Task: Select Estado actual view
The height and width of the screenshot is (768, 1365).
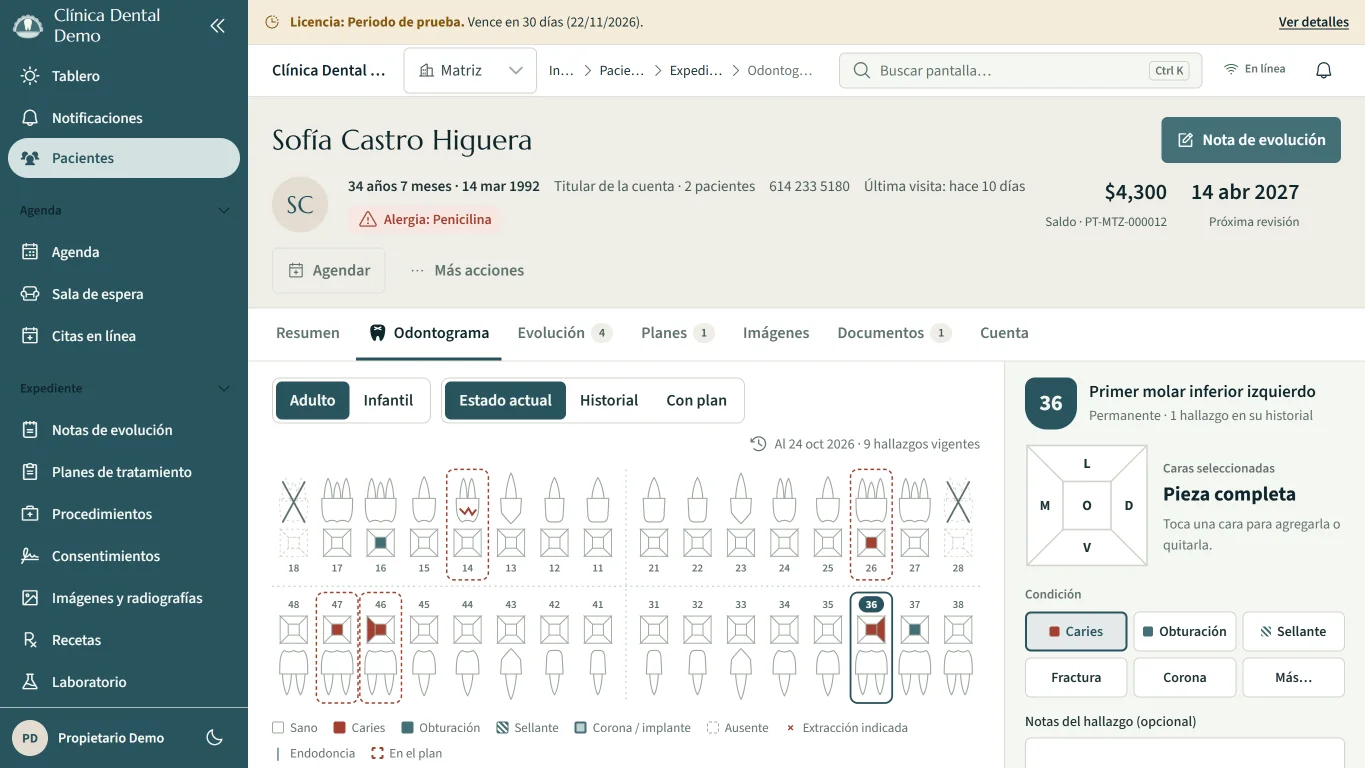Action: point(505,400)
